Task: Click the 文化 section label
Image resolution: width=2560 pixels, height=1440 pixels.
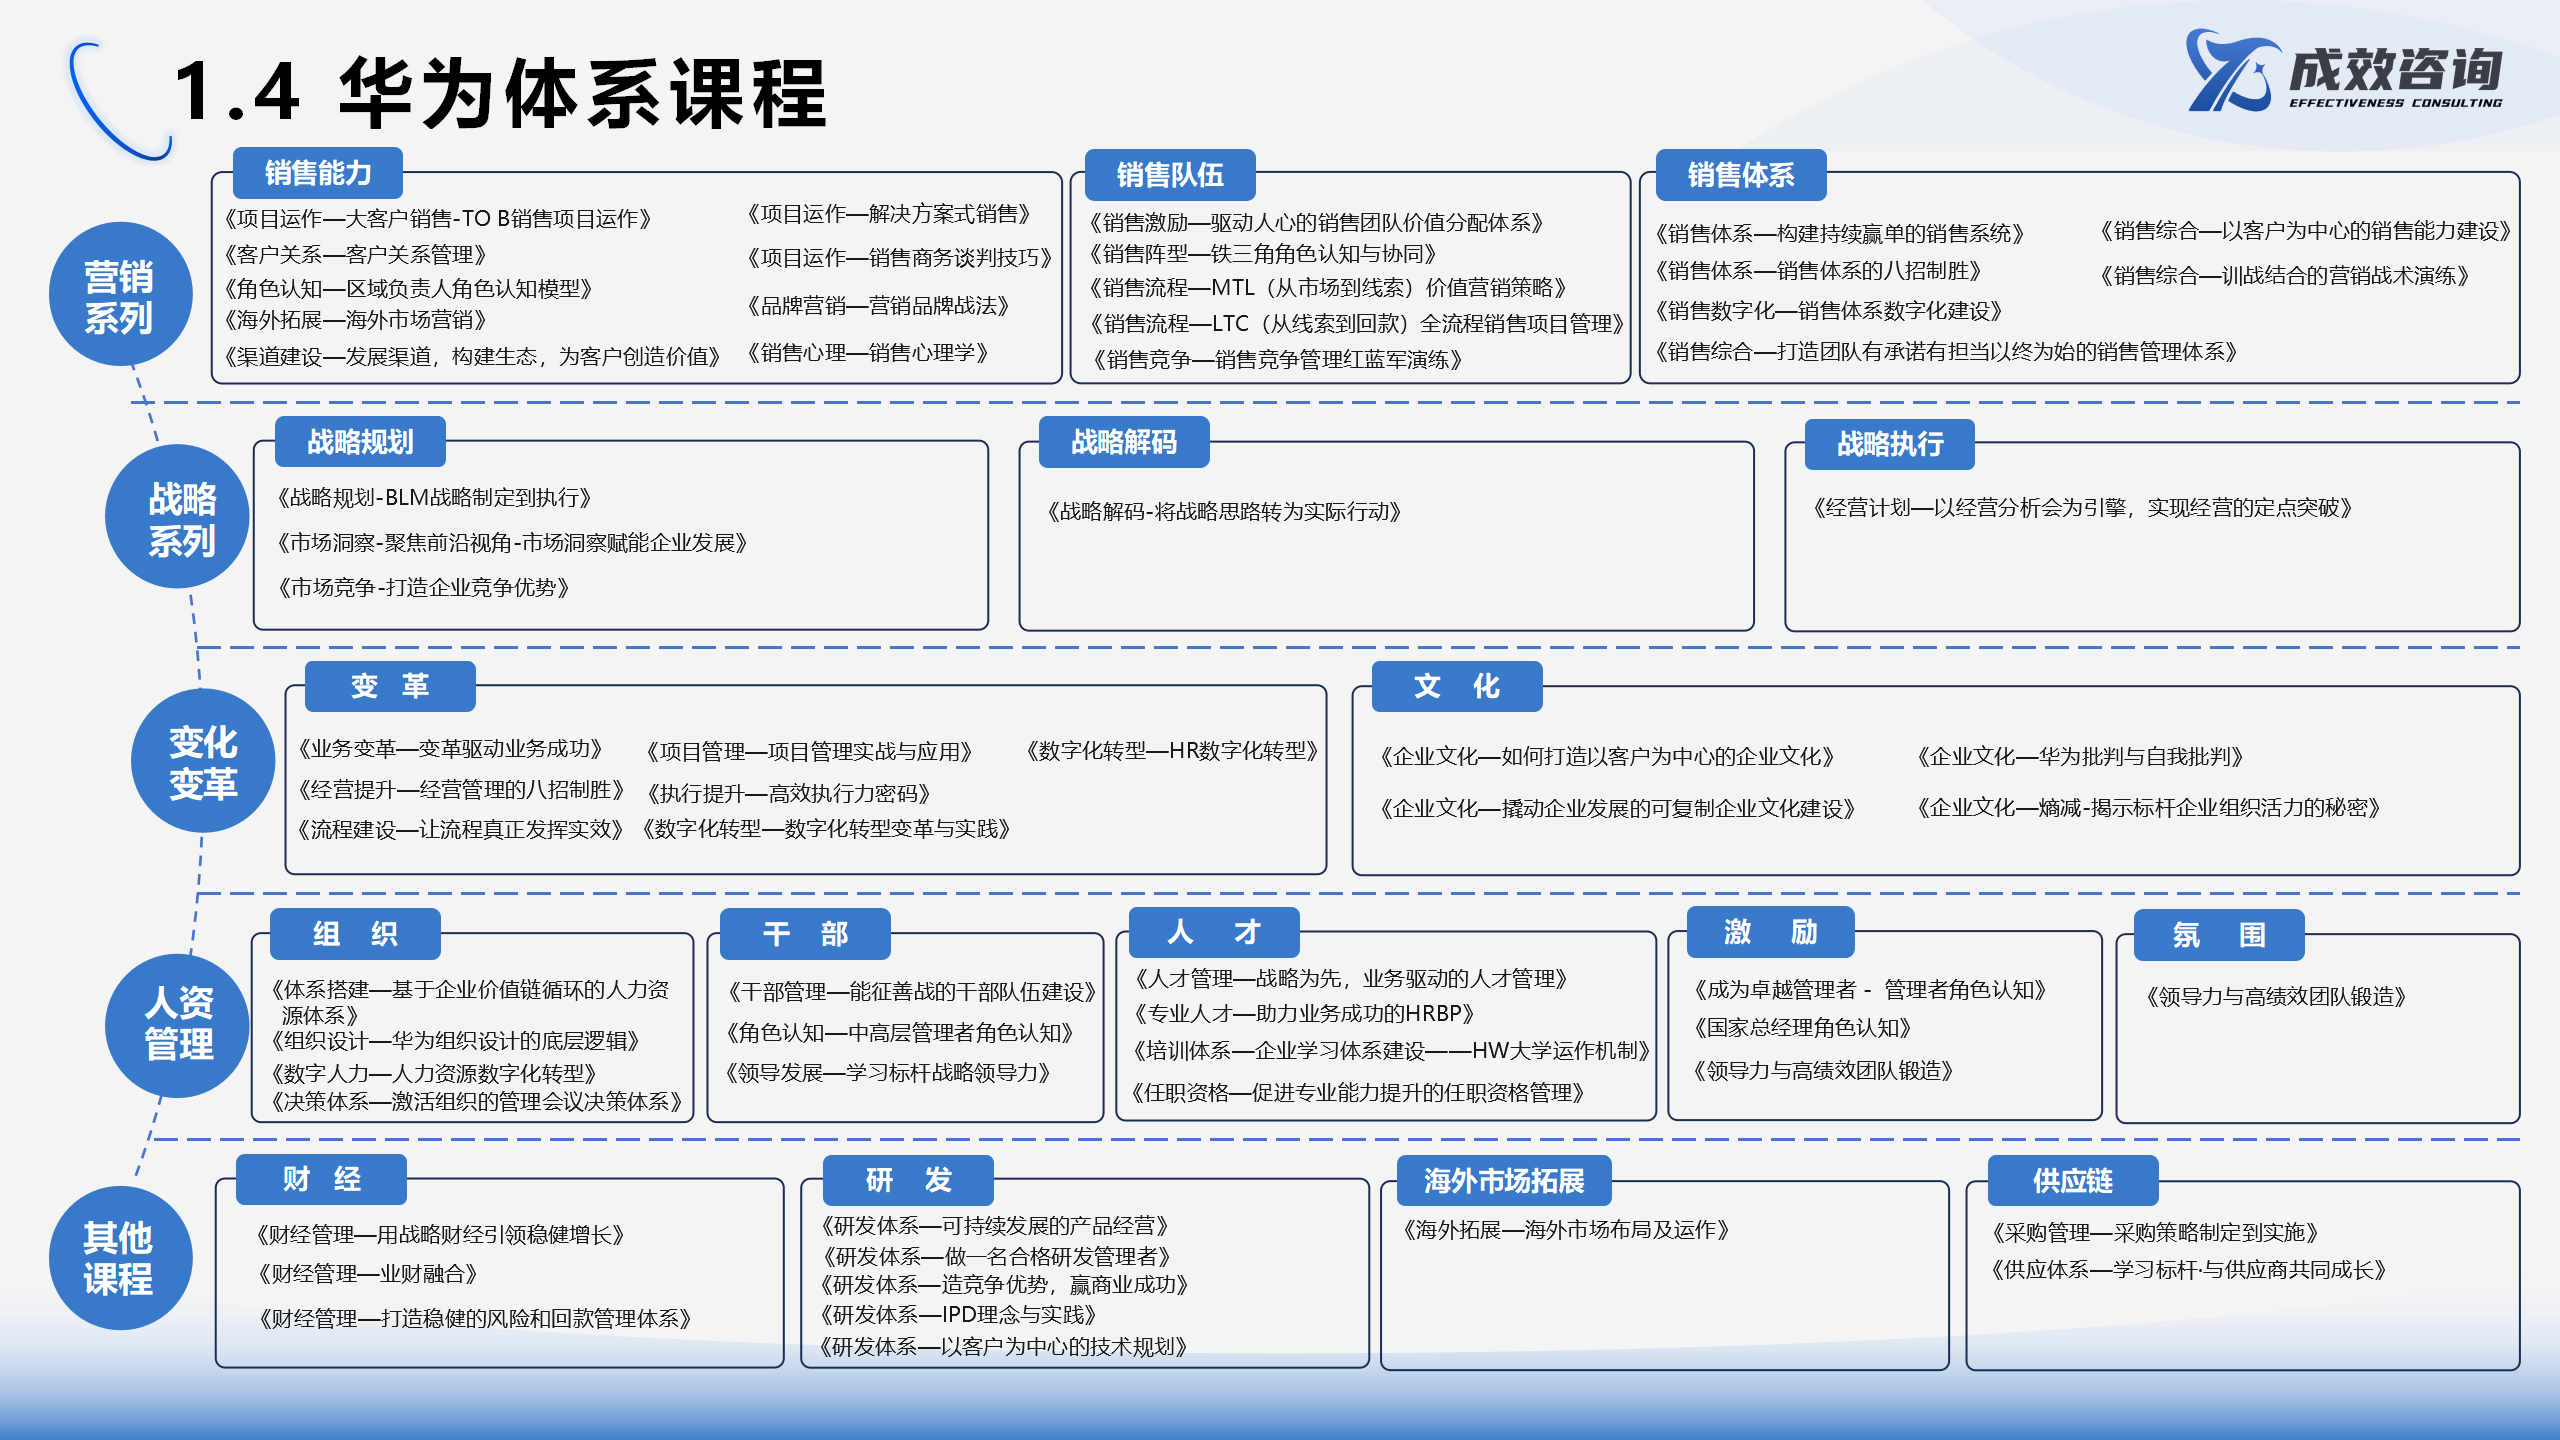Action: point(1457,686)
